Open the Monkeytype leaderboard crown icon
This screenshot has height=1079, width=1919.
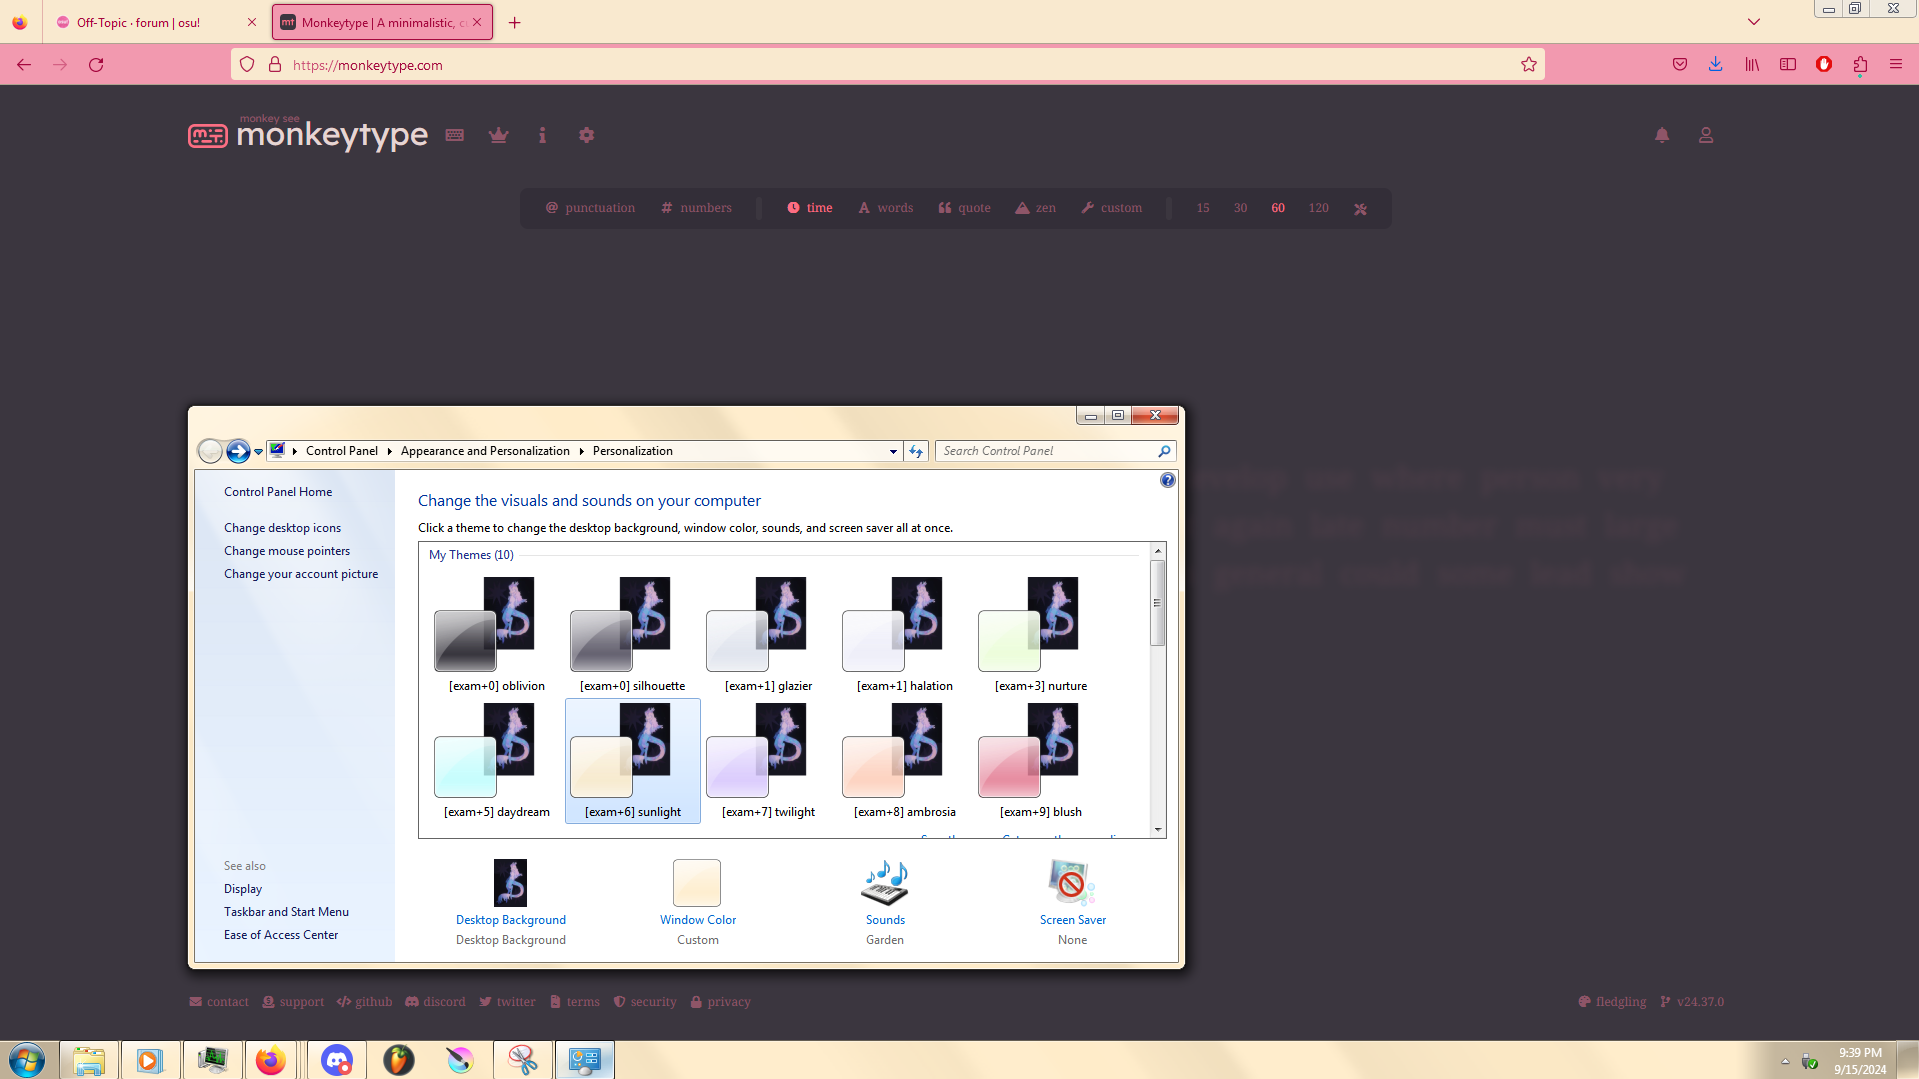(498, 135)
